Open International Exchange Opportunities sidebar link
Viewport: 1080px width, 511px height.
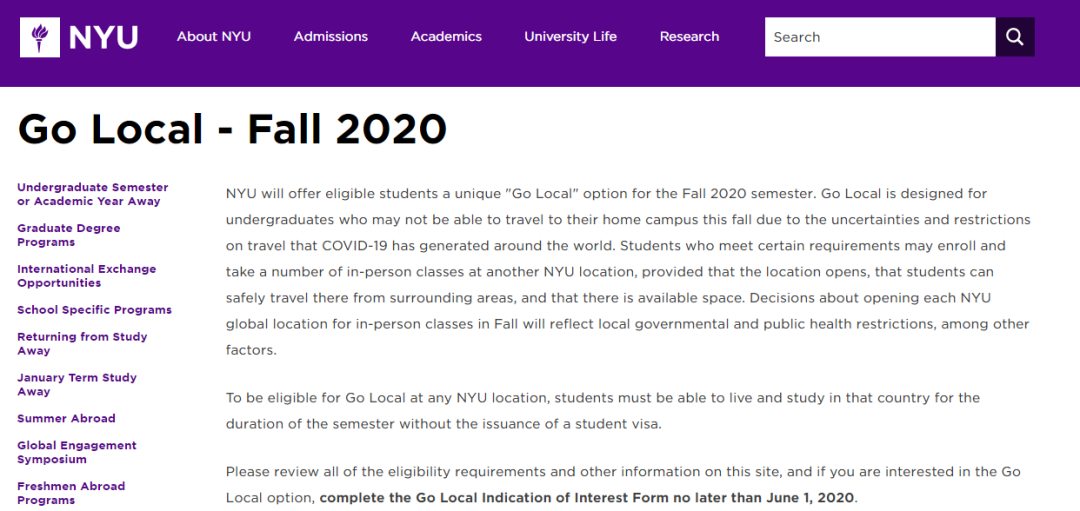pos(87,276)
